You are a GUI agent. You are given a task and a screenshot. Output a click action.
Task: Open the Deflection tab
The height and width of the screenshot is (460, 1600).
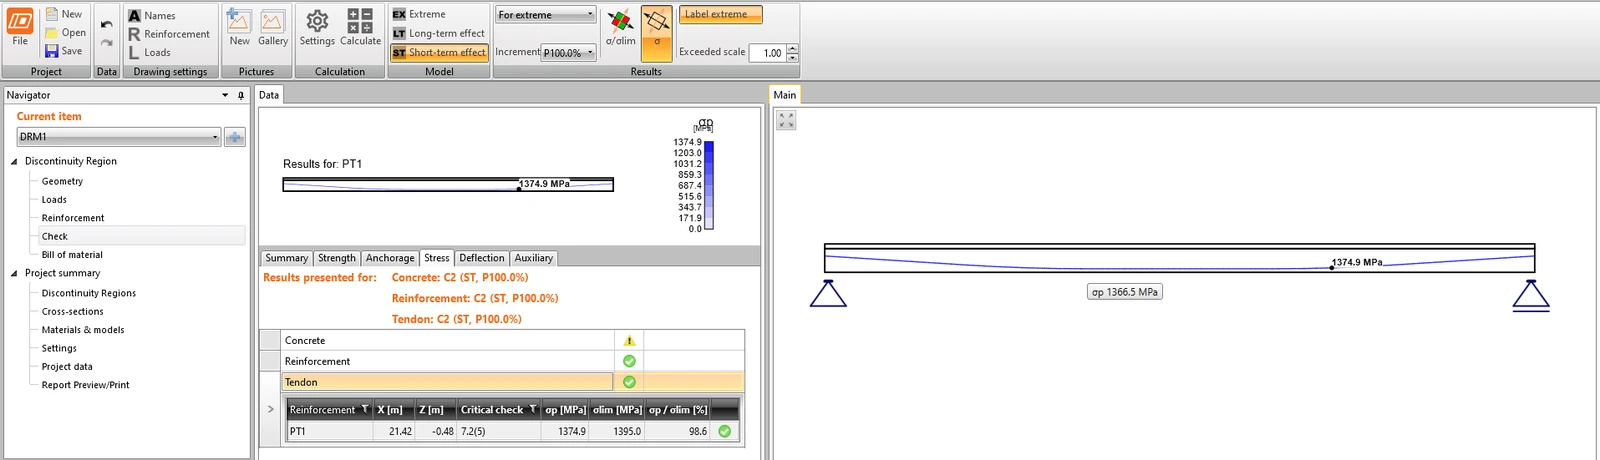click(x=482, y=258)
